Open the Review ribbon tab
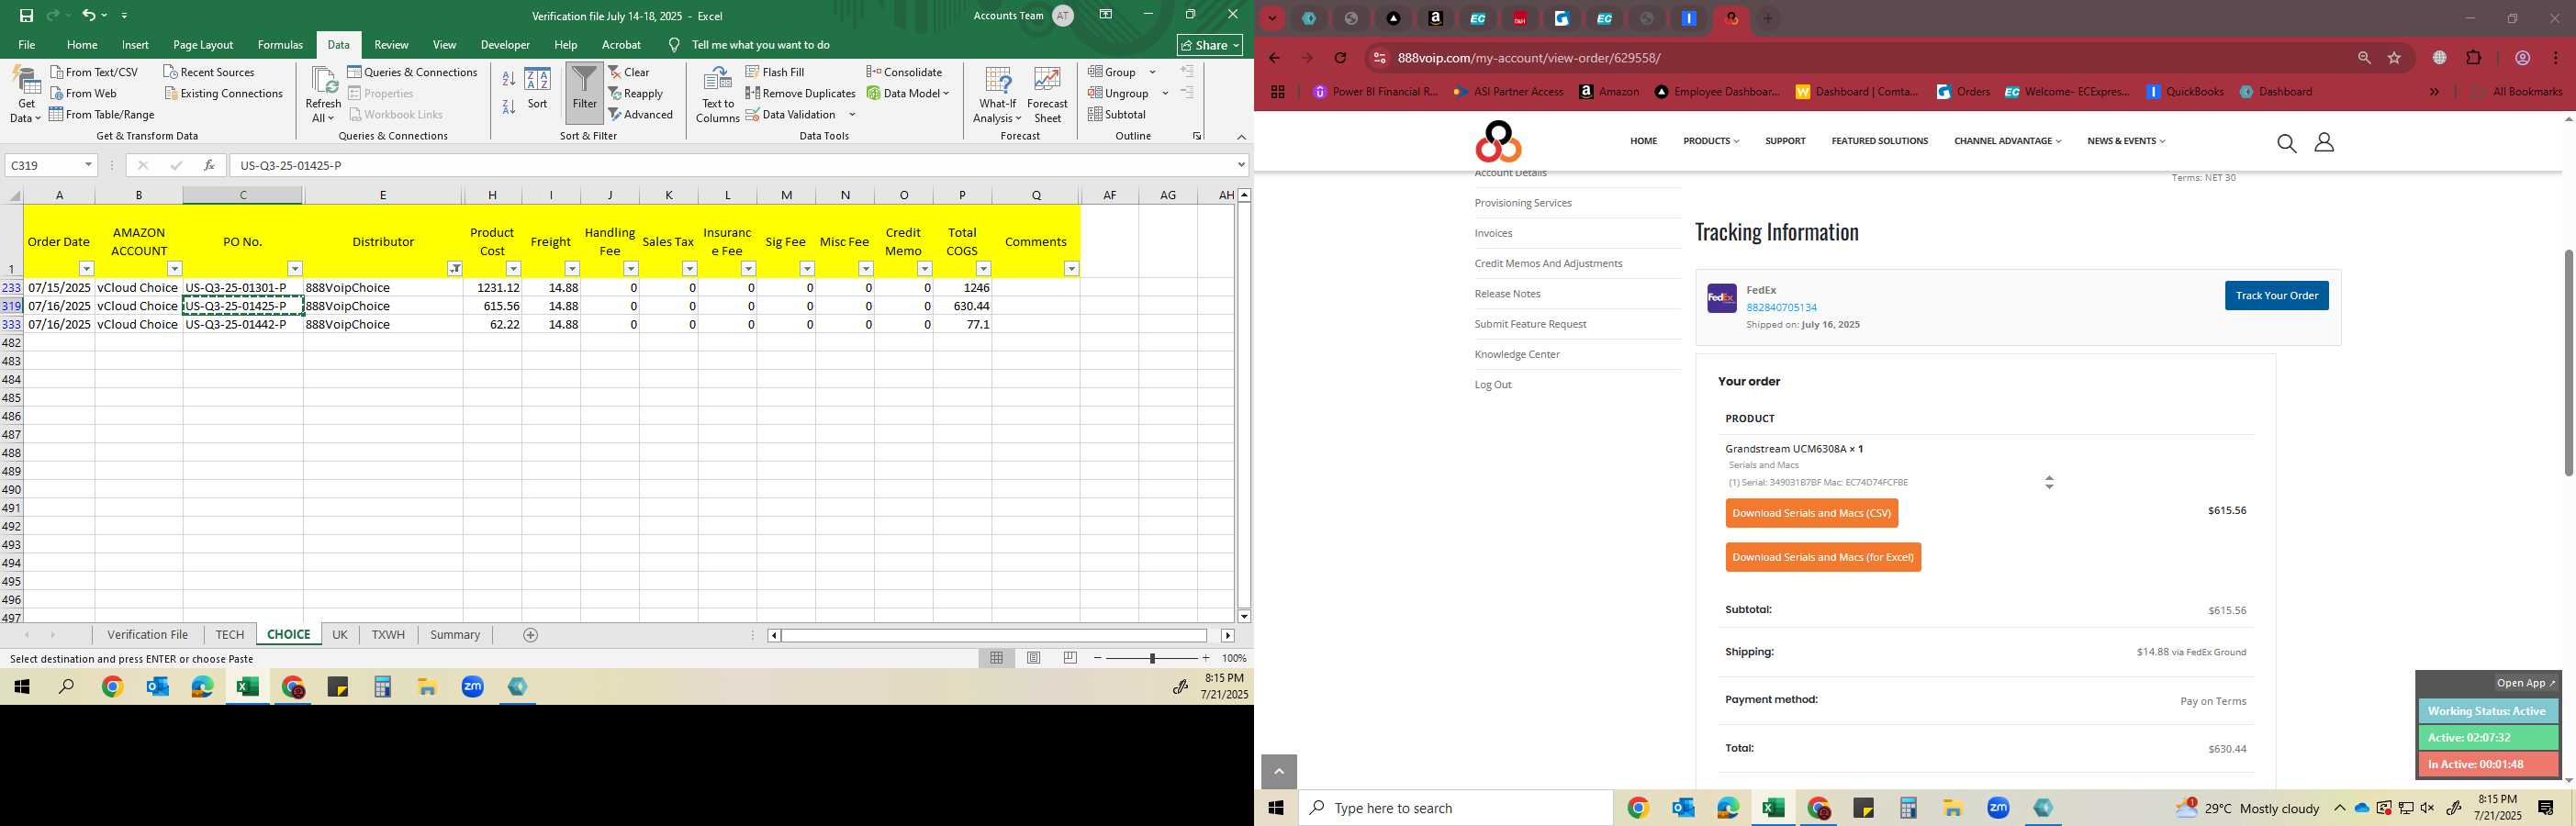This screenshot has width=2576, height=826. [x=391, y=45]
